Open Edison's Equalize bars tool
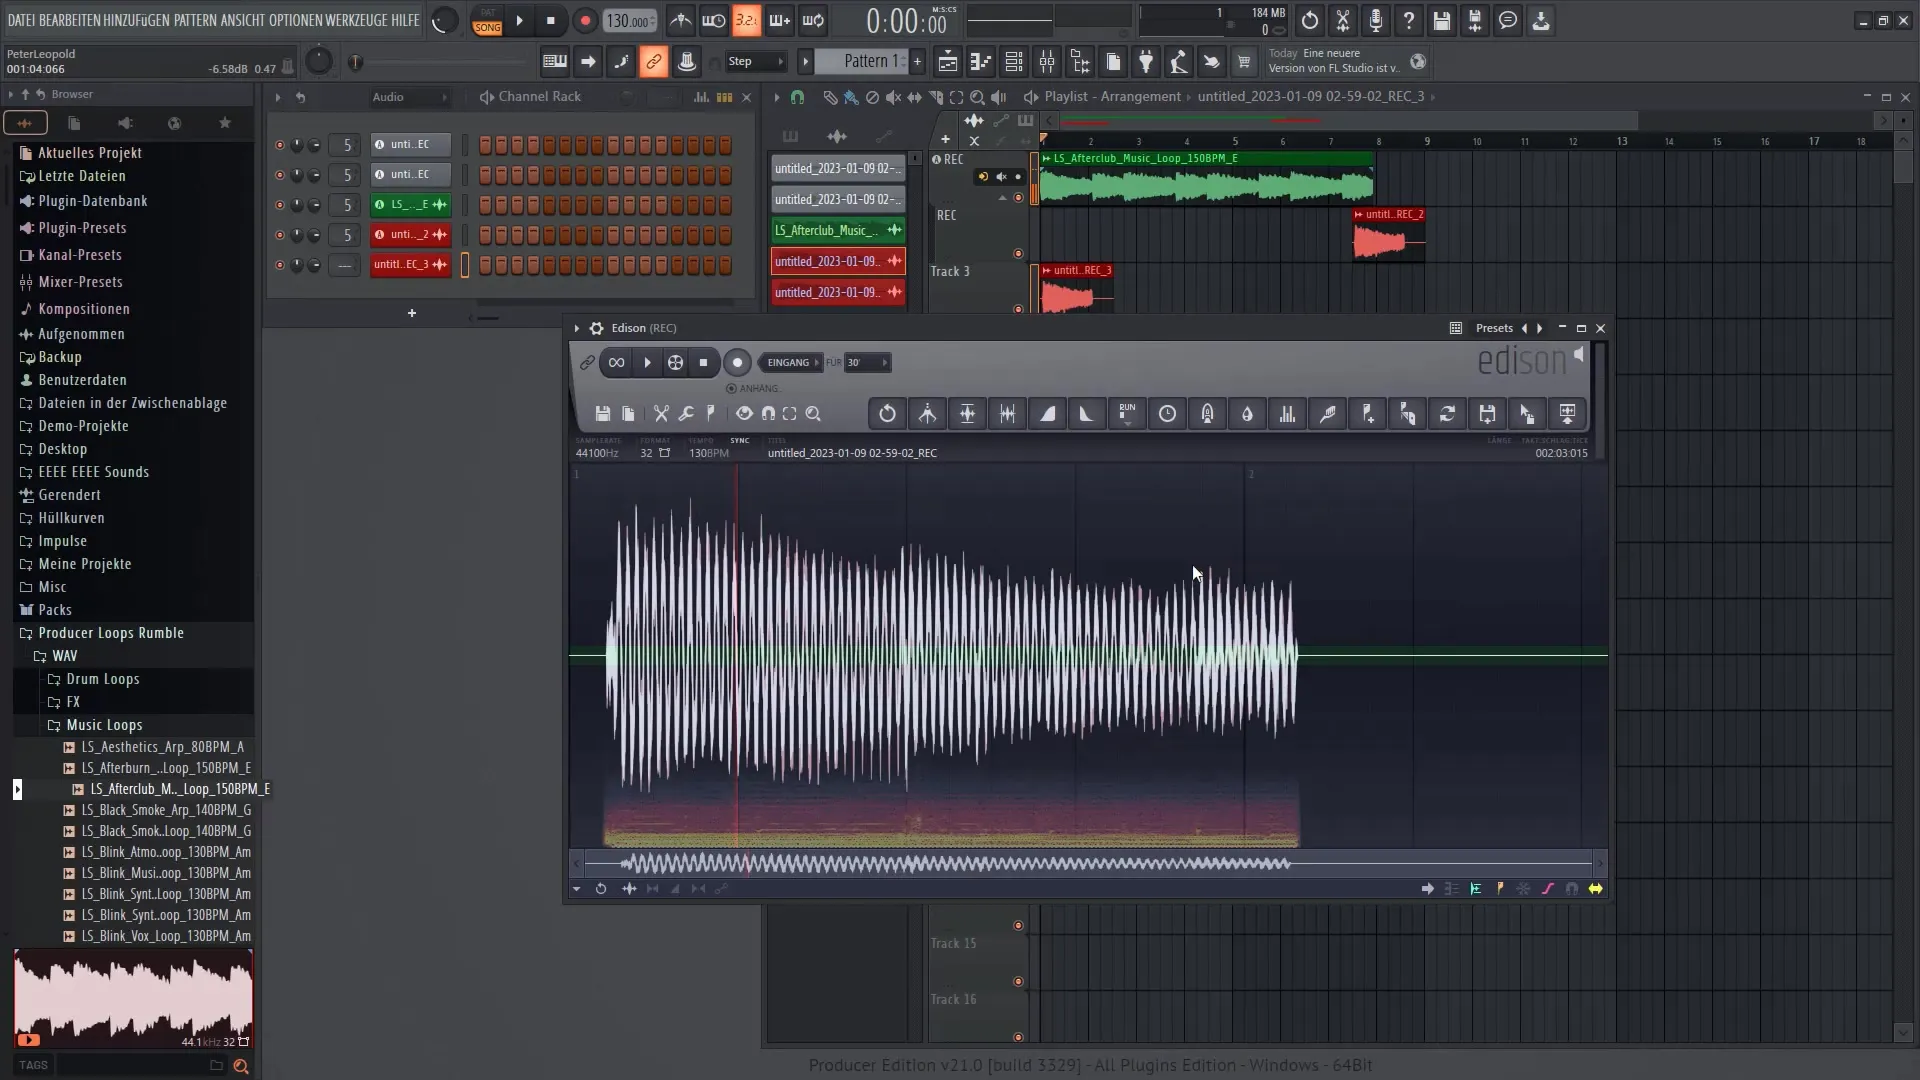Screen dimensions: 1920x1080 coord(1287,414)
